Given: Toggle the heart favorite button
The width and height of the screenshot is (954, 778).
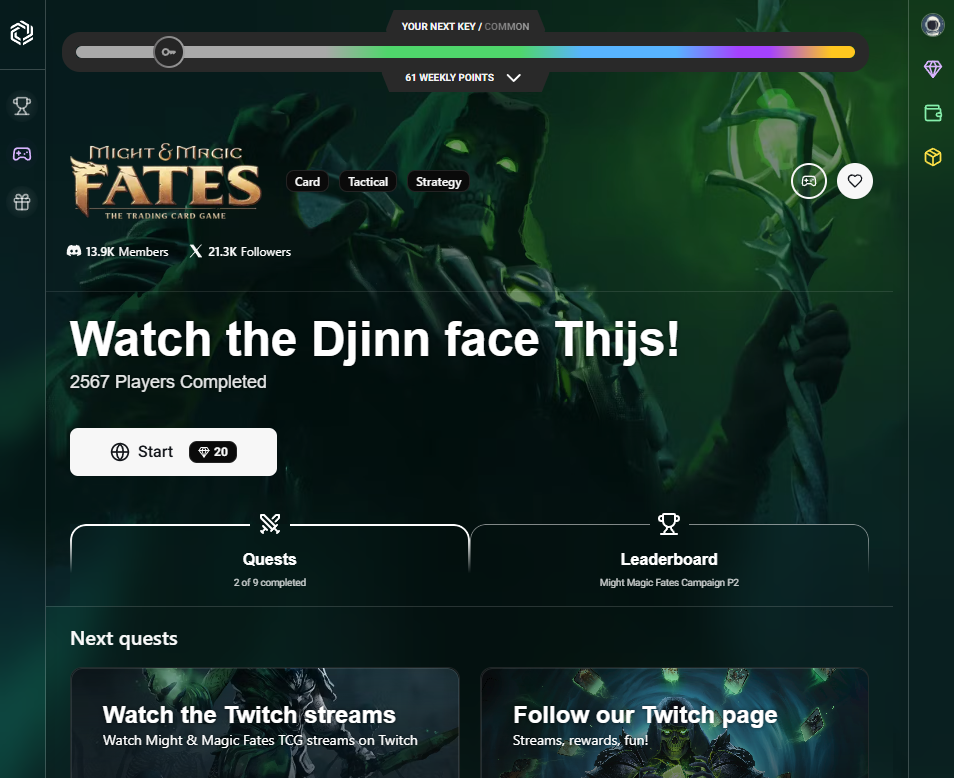Looking at the screenshot, I should point(855,181).
